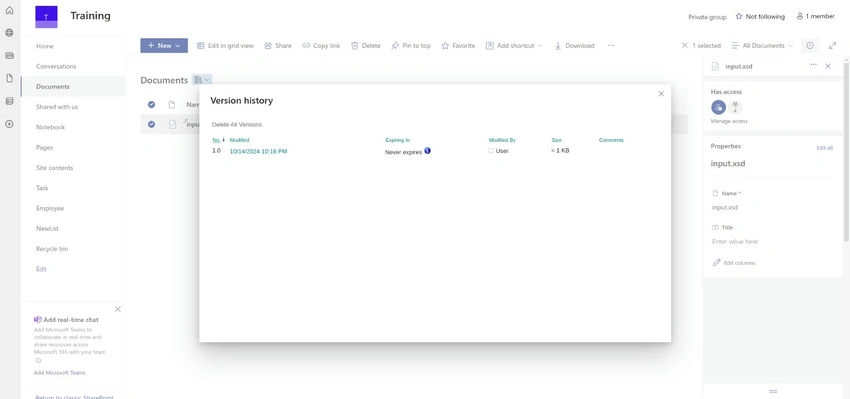Click Edit columns in details pane
Image resolution: width=850 pixels, height=399 pixels.
734,262
